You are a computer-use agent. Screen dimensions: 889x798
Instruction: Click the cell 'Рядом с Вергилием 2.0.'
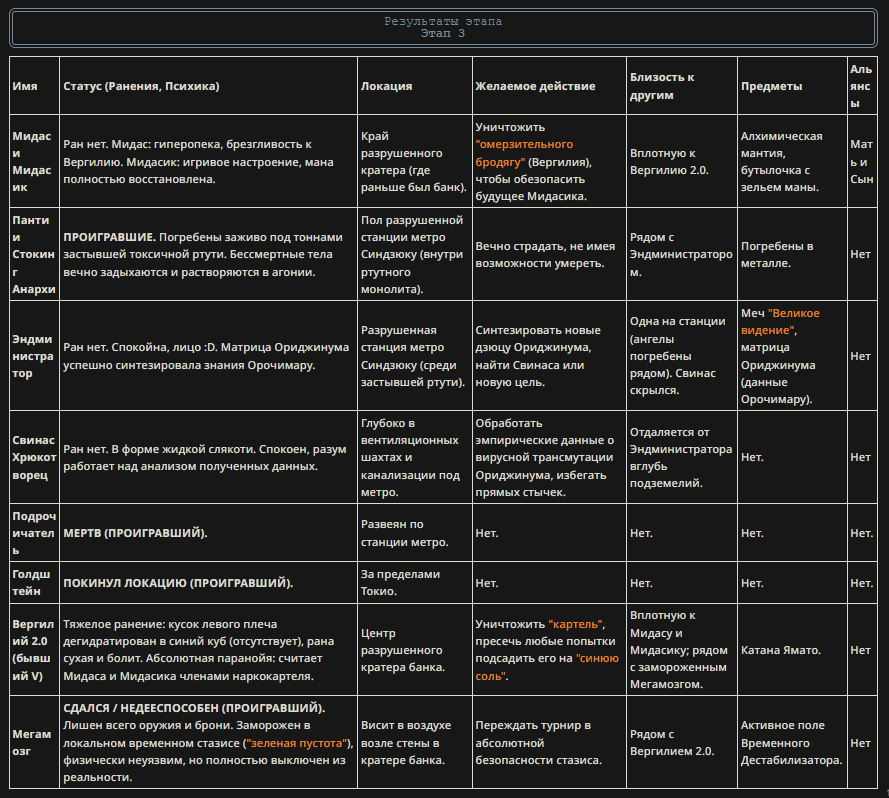tap(682, 742)
